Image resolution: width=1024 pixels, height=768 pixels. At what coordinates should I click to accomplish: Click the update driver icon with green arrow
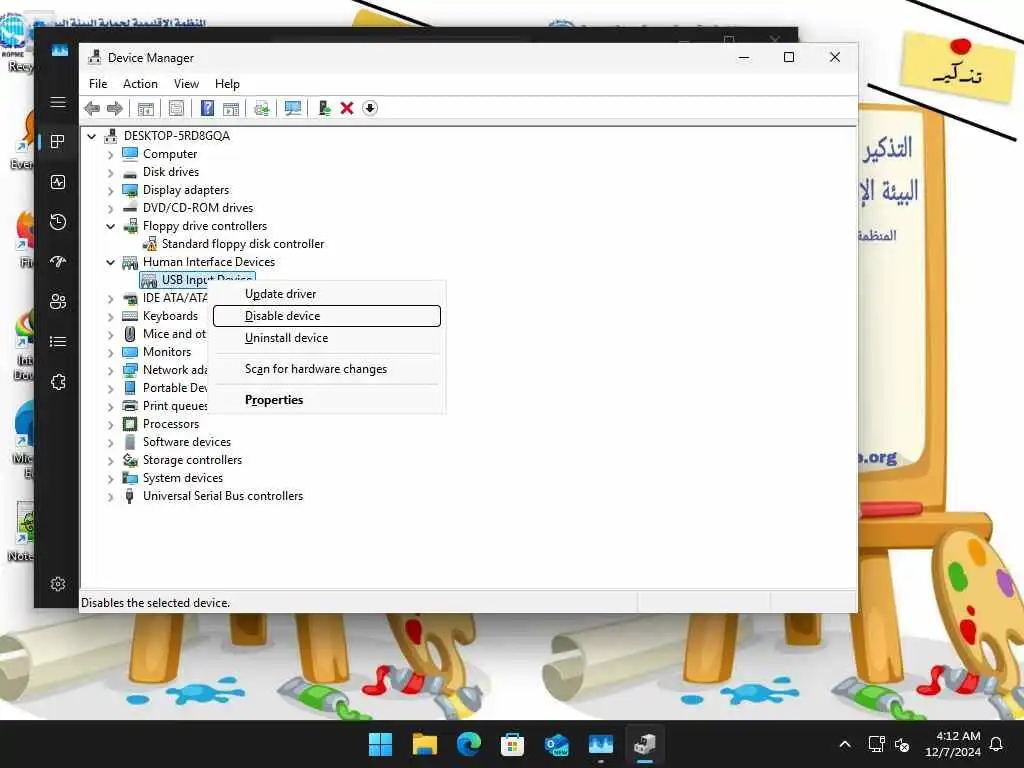coord(325,108)
